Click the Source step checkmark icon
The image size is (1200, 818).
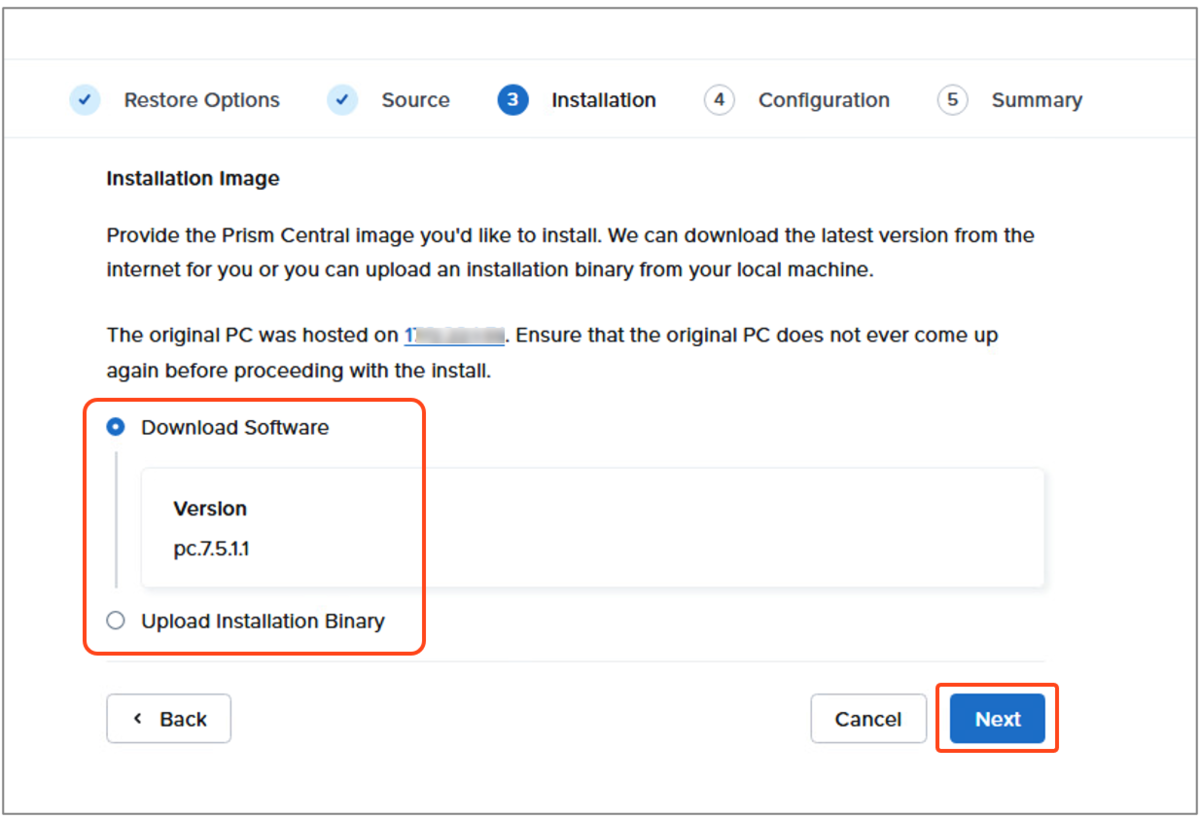343,100
